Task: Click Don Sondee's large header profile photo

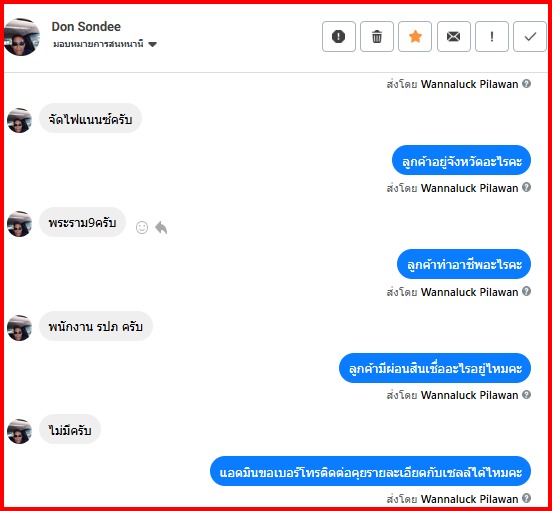Action: (22, 37)
